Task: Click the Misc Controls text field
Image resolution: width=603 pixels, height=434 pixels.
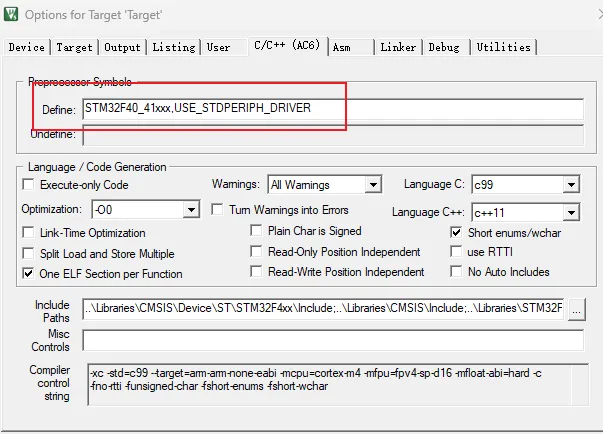Action: tap(333, 340)
